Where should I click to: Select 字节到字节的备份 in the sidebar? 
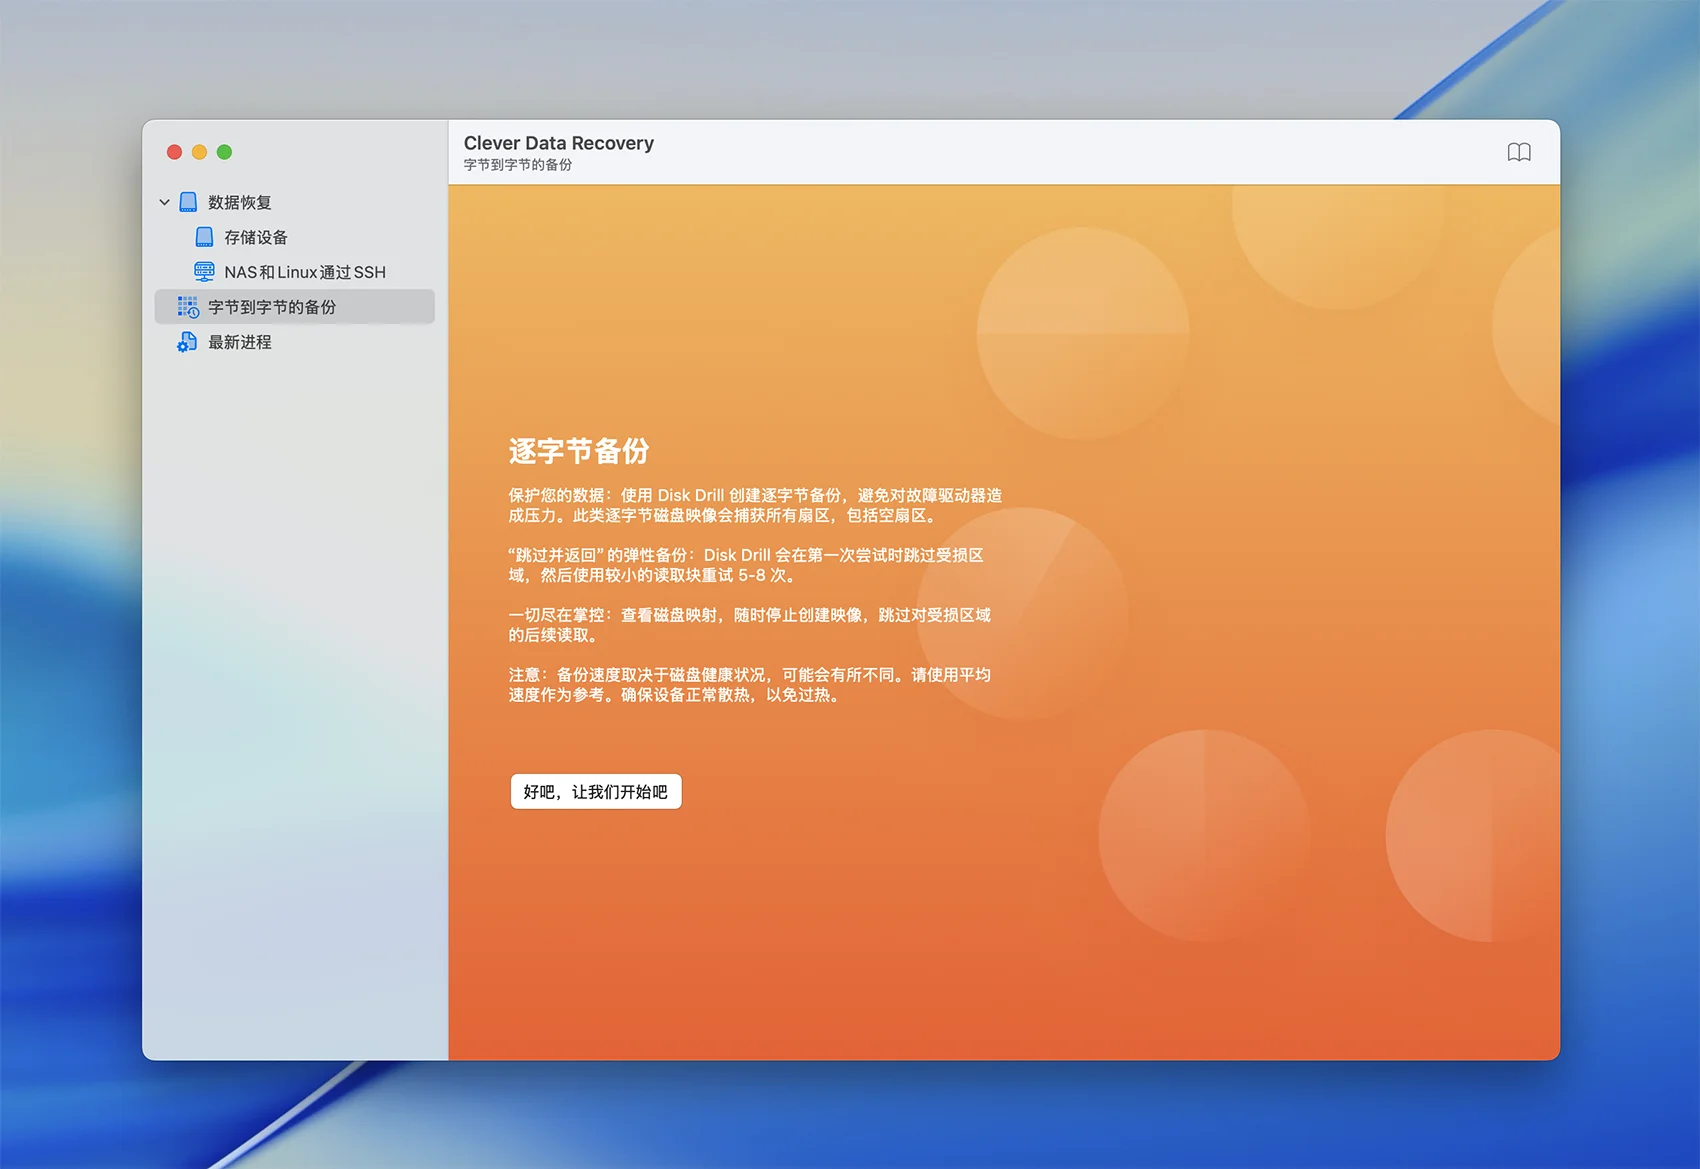[272, 307]
